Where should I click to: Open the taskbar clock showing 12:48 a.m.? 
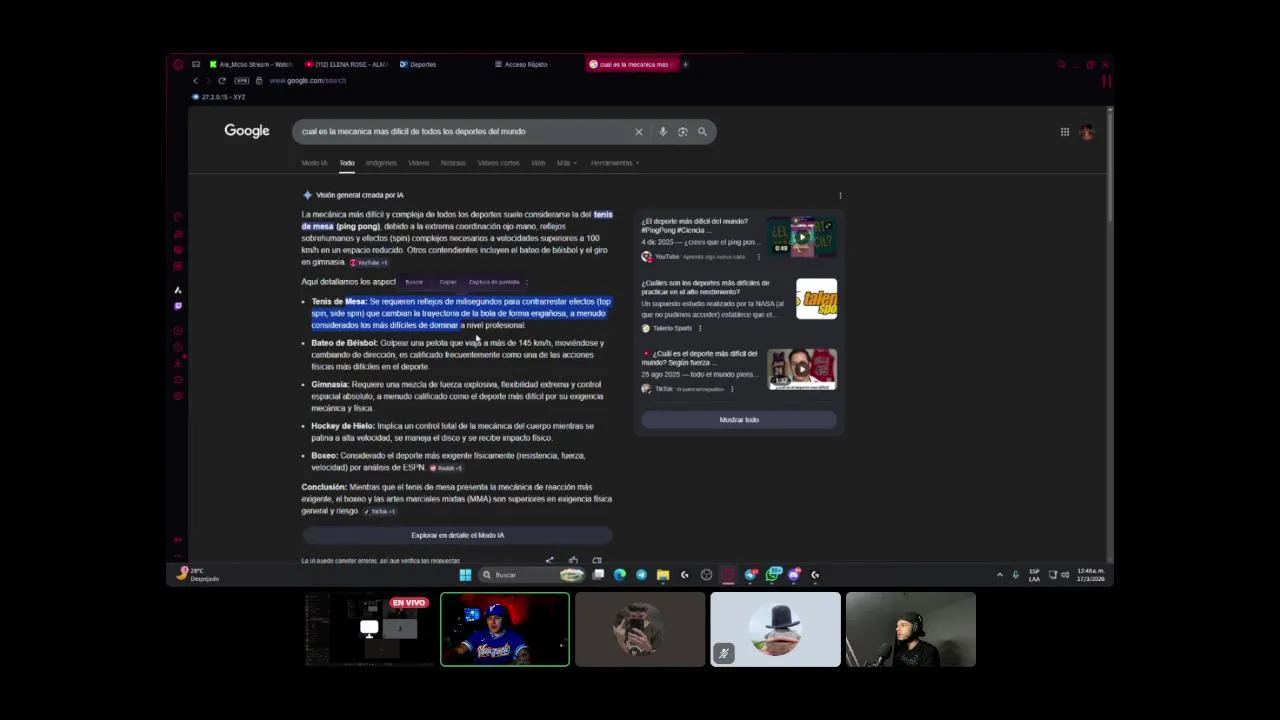[x=1091, y=574]
